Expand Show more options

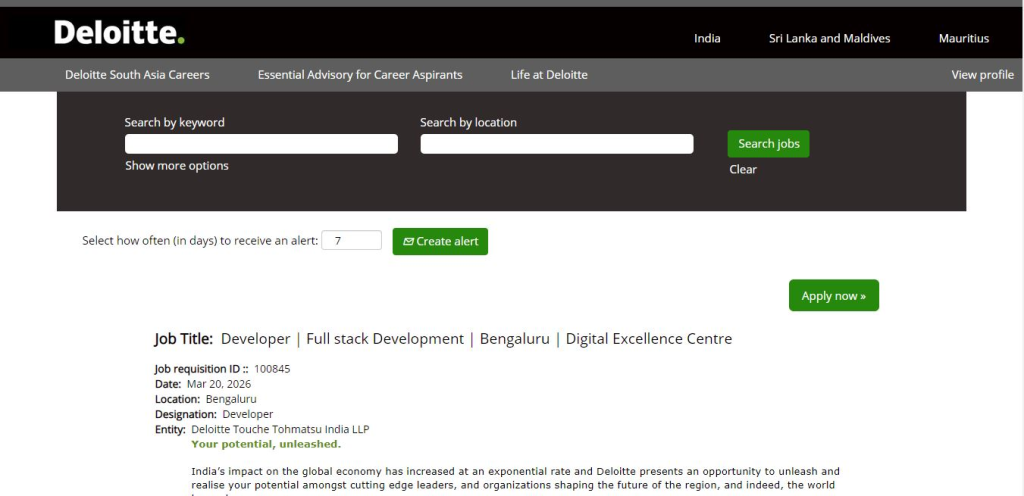177,166
